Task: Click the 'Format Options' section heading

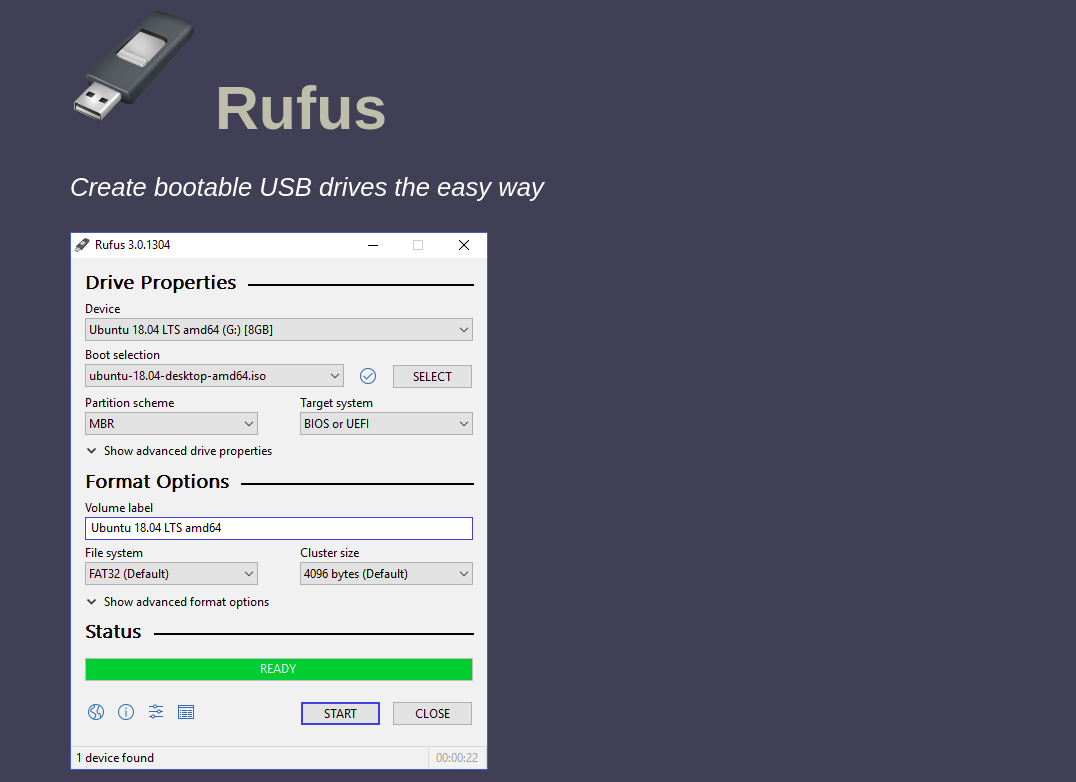Action: coord(157,482)
